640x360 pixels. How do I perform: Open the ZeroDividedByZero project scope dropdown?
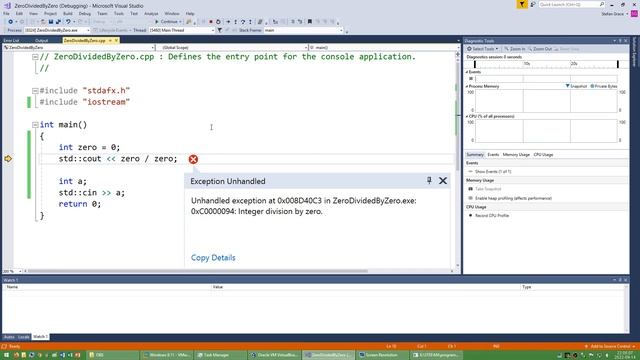(x=79, y=48)
